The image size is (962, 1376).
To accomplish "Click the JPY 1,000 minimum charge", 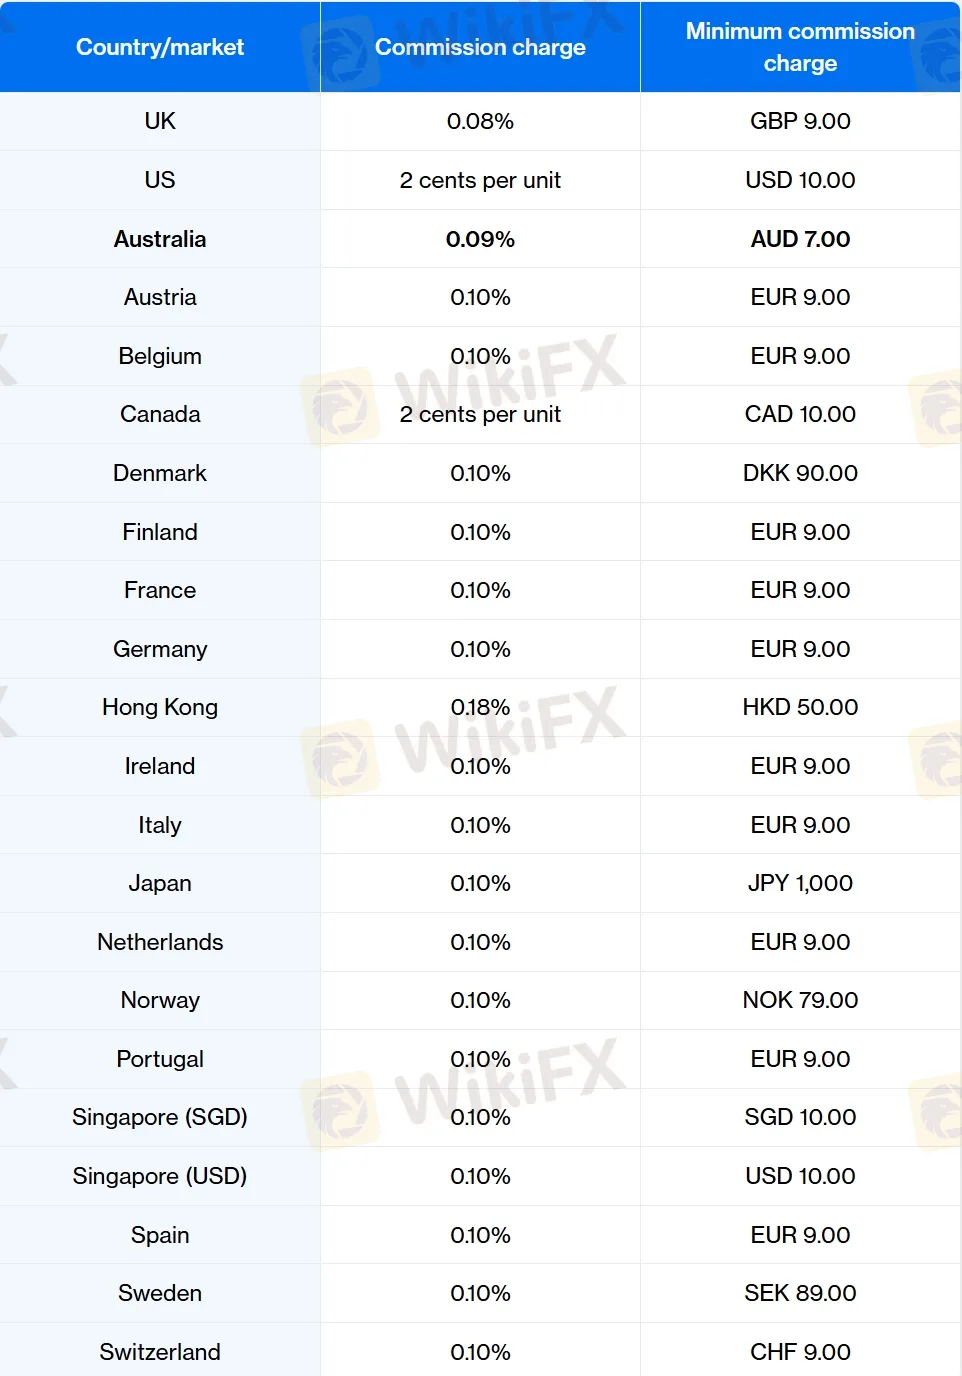I will tap(800, 883).
